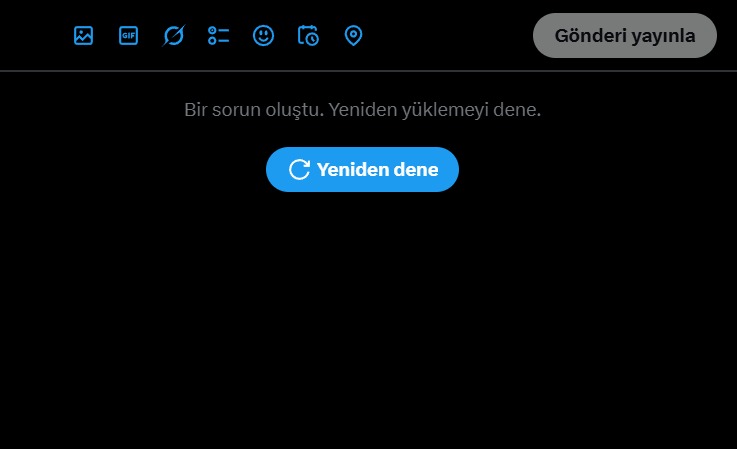Image resolution: width=737 pixels, height=449 pixels.
Task: Retry loading with the blue button
Action: click(x=362, y=170)
